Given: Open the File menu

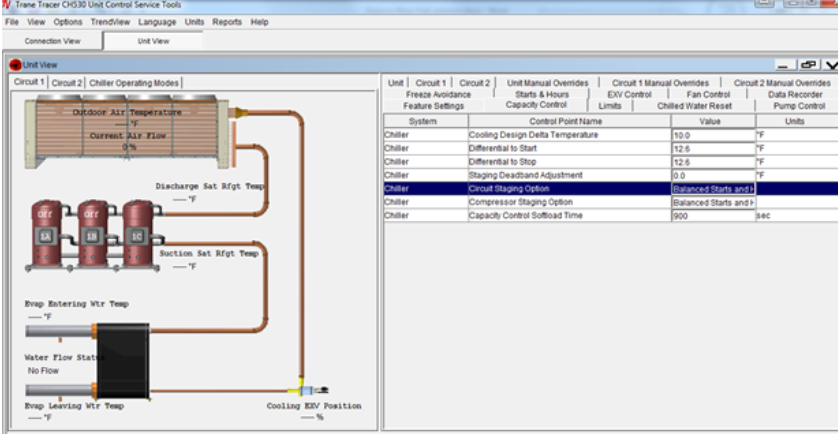Looking at the screenshot, I should [12, 22].
